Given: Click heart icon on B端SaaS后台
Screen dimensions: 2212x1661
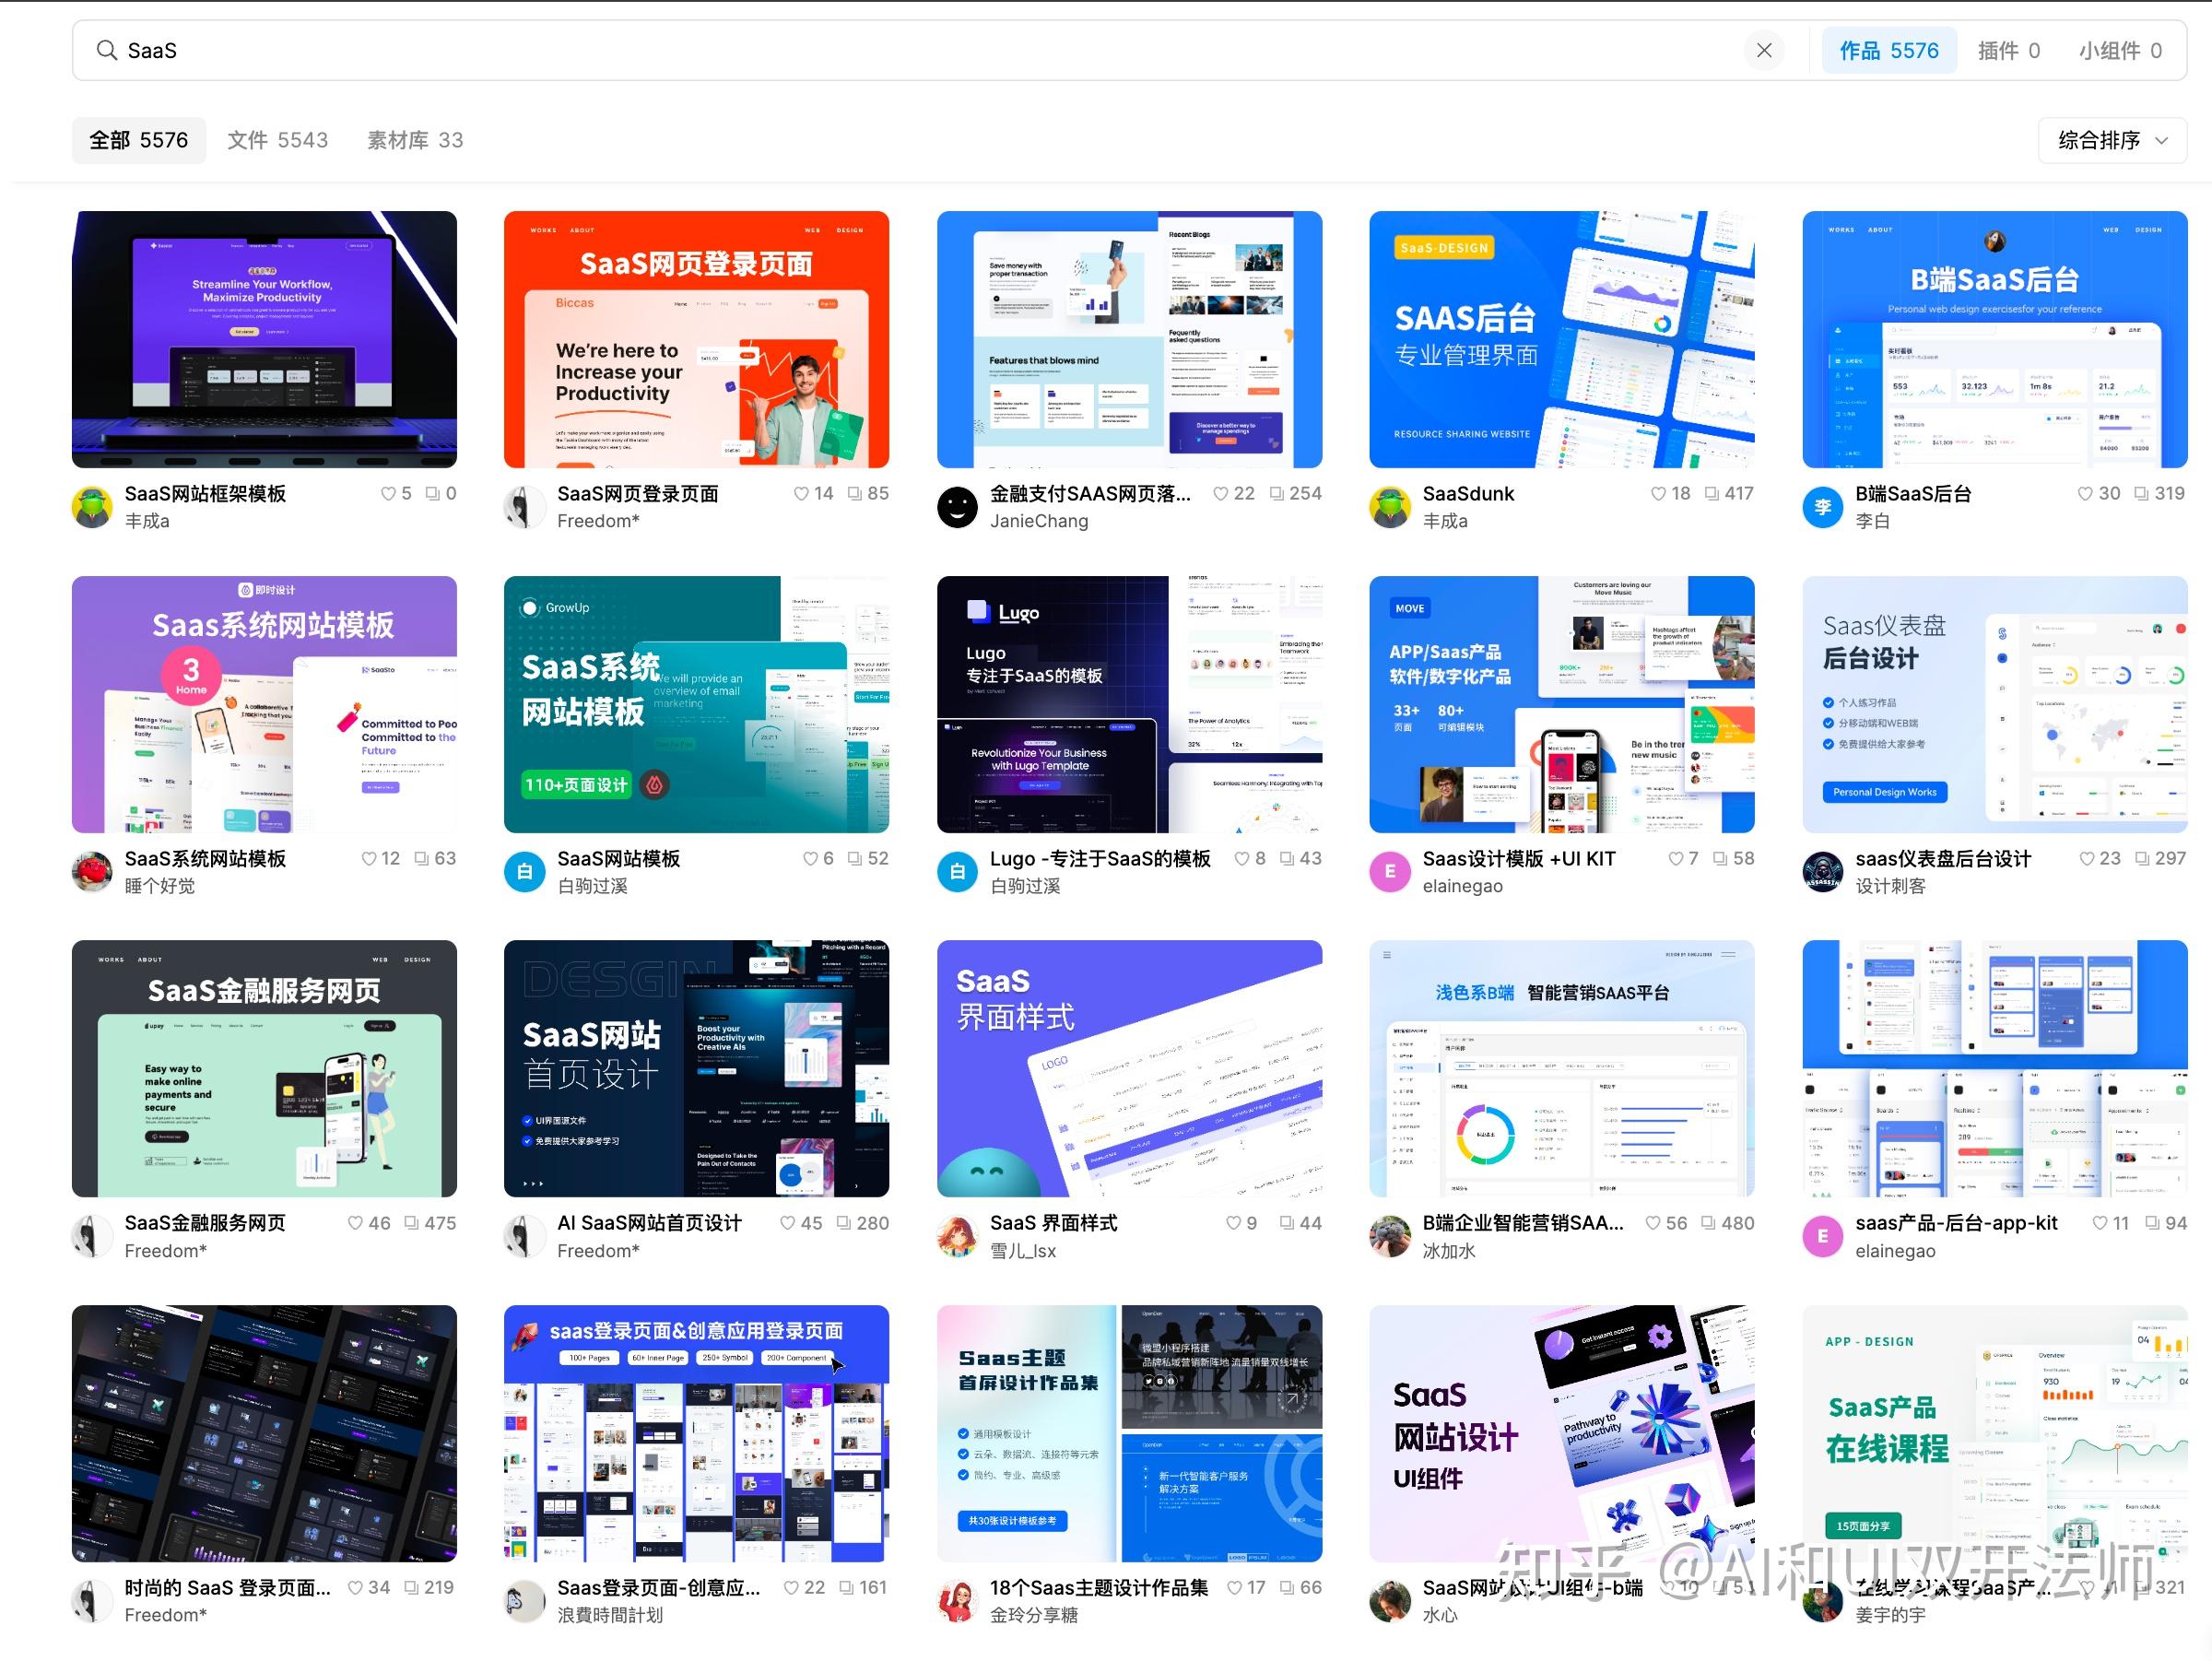Looking at the screenshot, I should tap(2085, 493).
